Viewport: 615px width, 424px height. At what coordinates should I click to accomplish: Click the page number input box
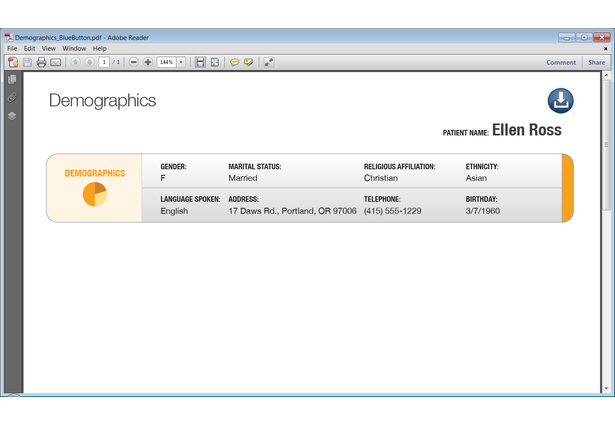tap(104, 62)
